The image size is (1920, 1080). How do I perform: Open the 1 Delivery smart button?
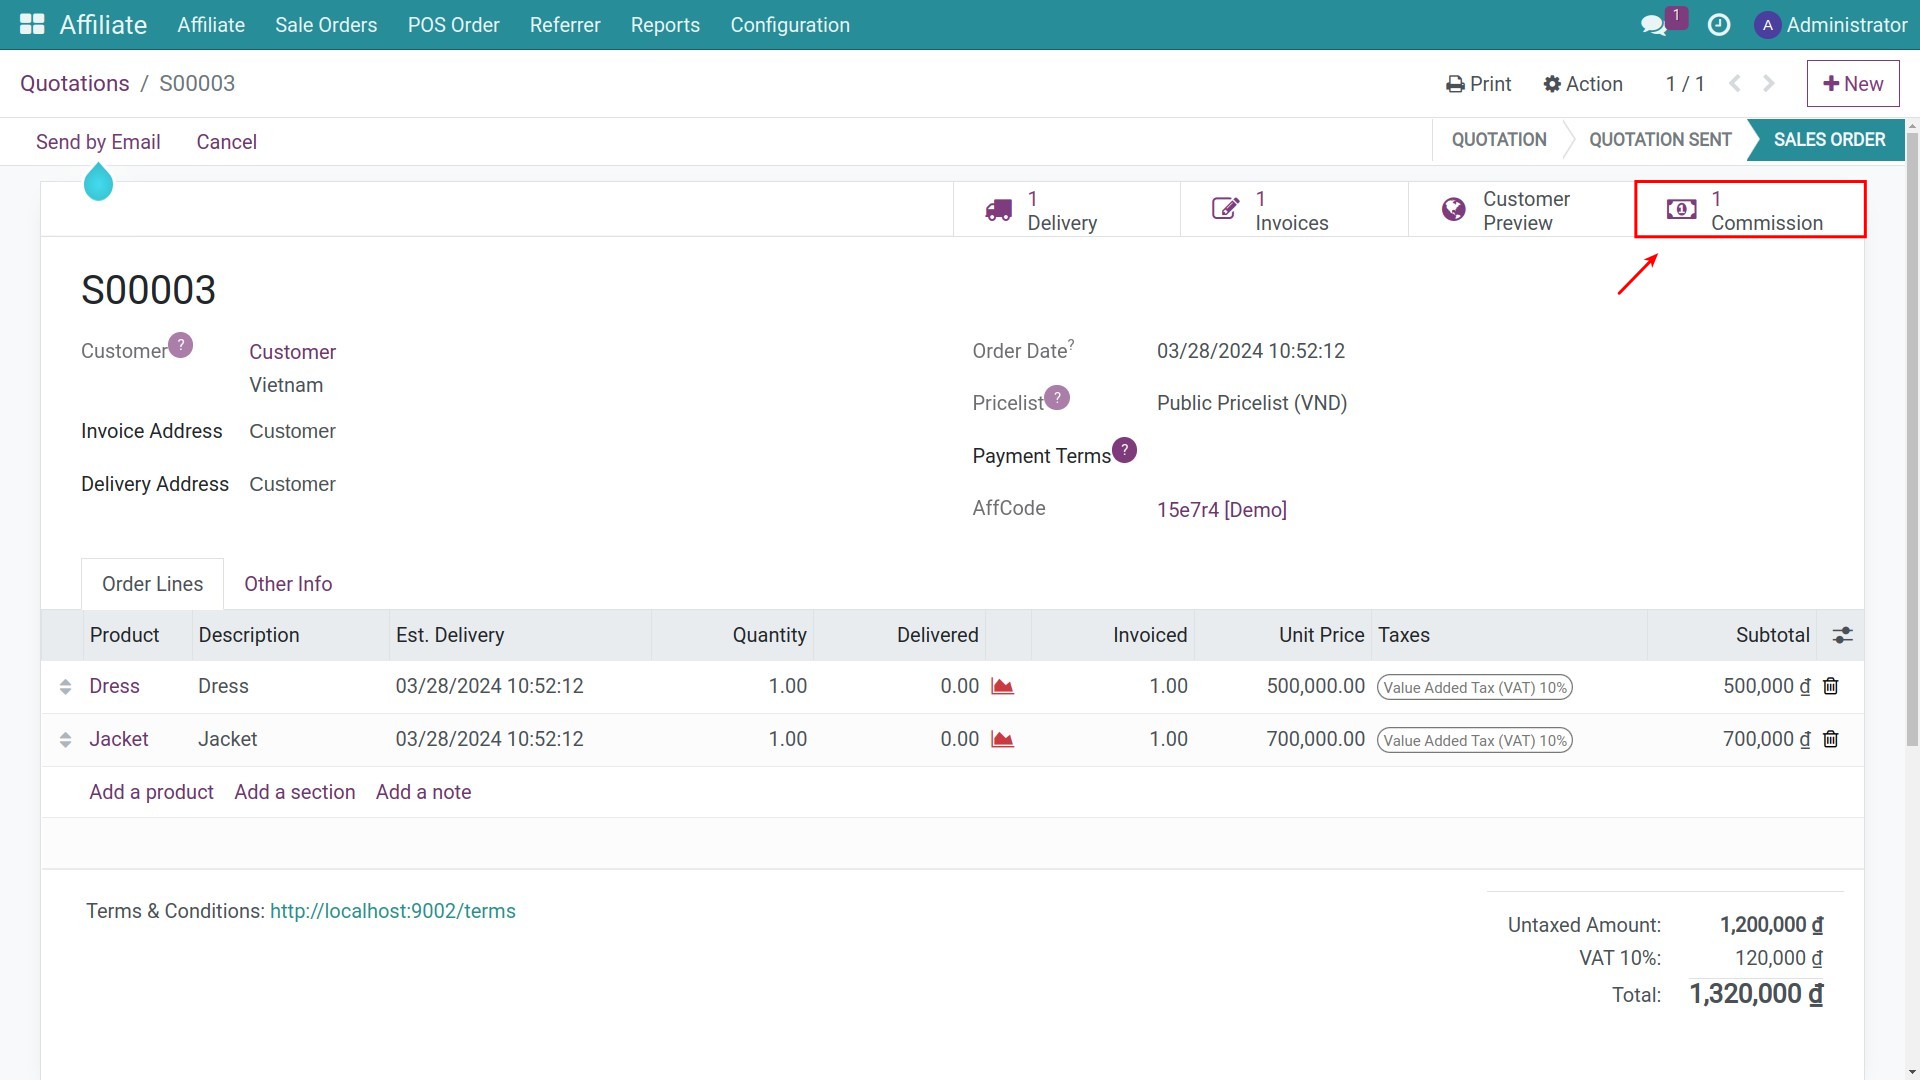pyautogui.click(x=1067, y=210)
